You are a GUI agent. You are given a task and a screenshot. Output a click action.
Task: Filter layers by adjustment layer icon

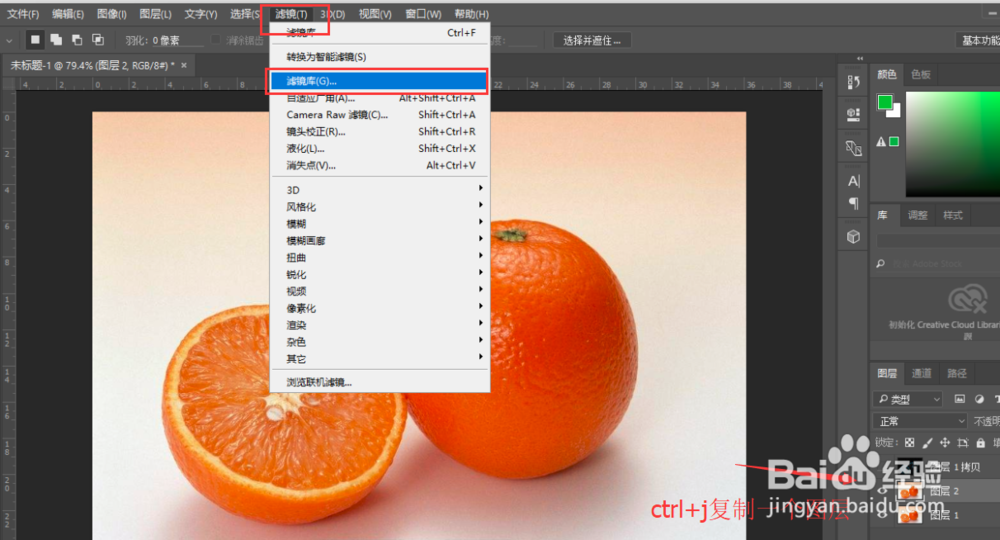tap(980, 399)
